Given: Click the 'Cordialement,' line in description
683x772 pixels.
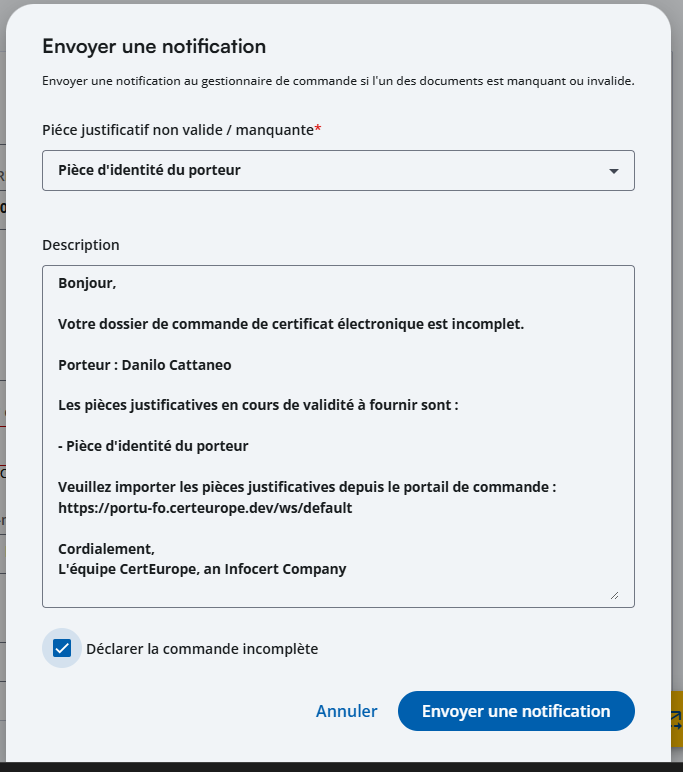Looking at the screenshot, I should 106,549.
